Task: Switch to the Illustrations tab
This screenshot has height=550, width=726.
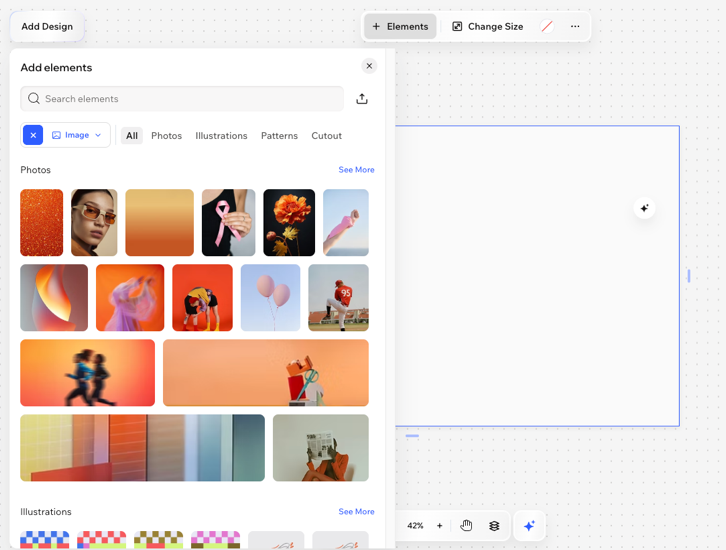Action: pyautogui.click(x=221, y=136)
